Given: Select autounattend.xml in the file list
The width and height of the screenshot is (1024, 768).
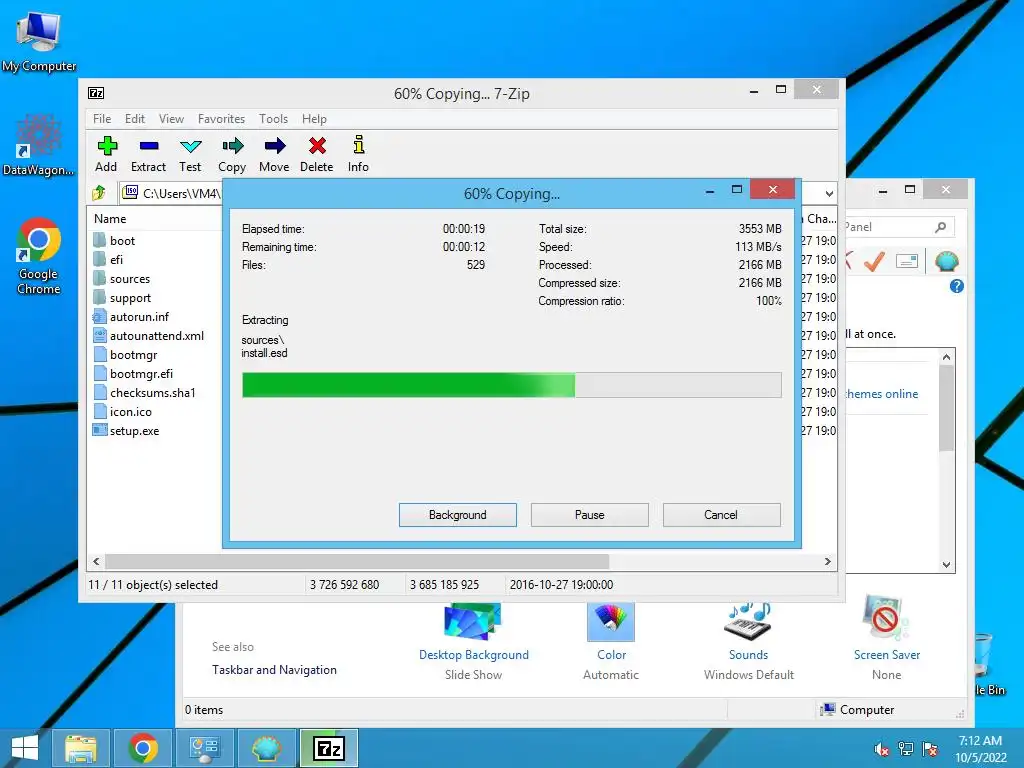Looking at the screenshot, I should (x=148, y=336).
